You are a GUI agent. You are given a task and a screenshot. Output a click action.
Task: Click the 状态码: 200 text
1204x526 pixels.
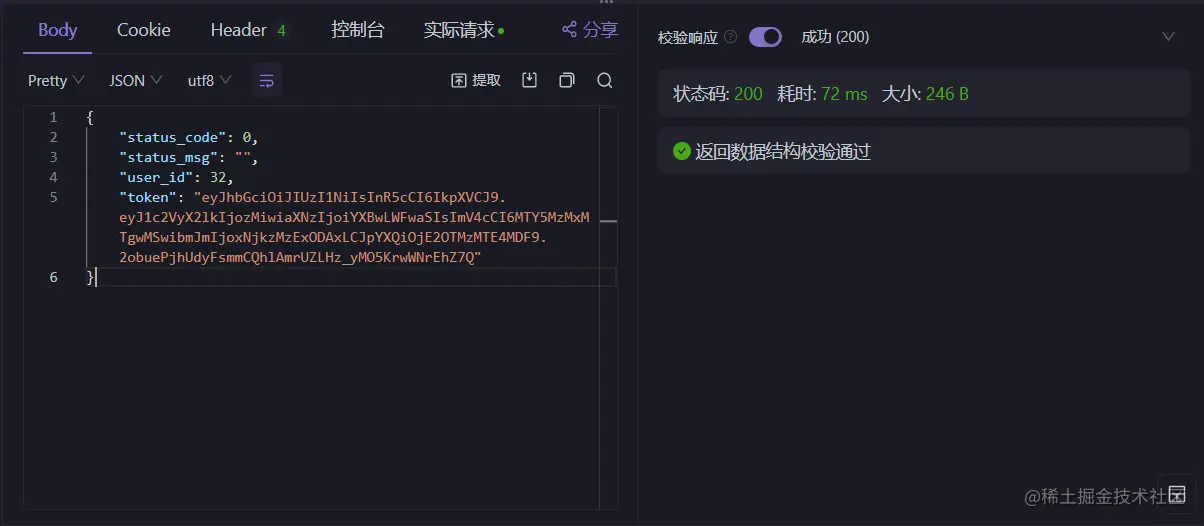[718, 94]
